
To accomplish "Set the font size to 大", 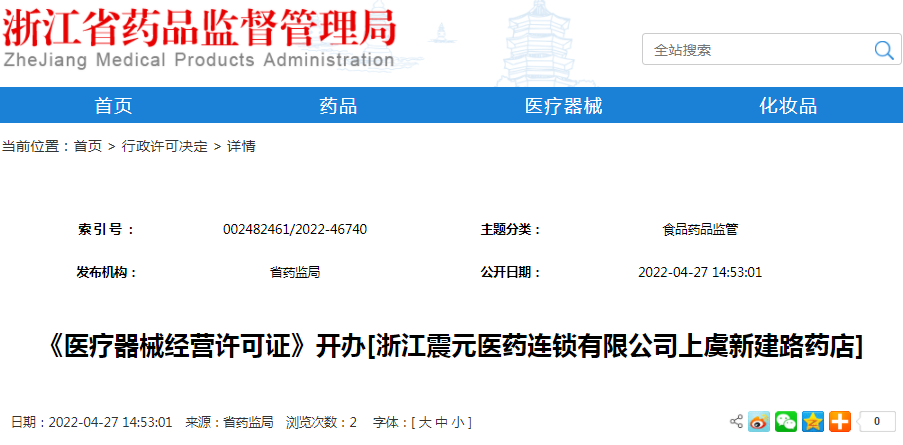I will click(424, 423).
